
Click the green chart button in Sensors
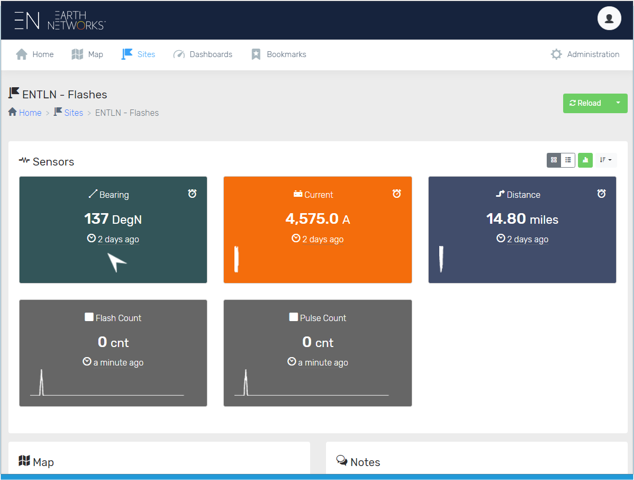point(585,160)
